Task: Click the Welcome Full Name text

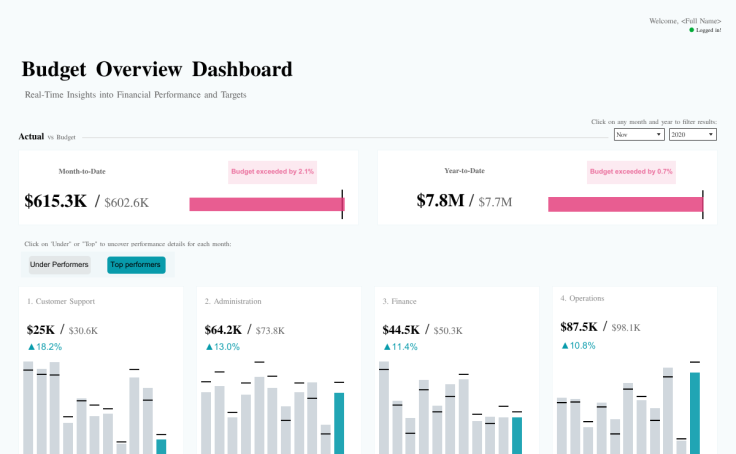Action: tap(685, 21)
